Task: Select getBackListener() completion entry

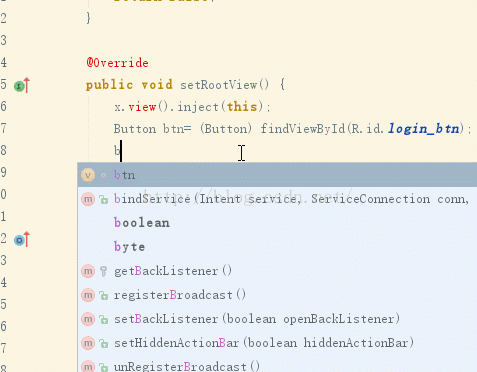Action: click(277, 271)
